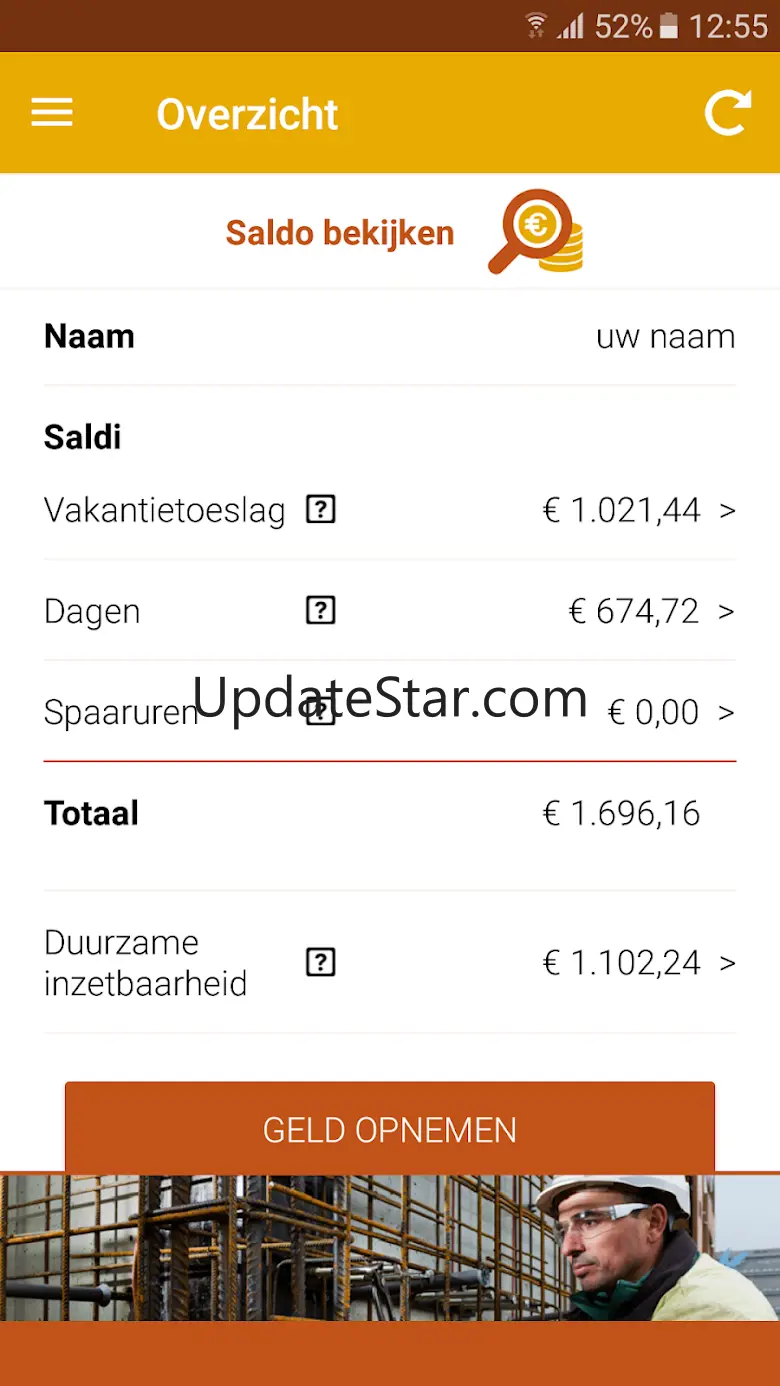The image size is (780, 1386).
Task: Tap the Naam row value 'uw naam'
Action: [665, 337]
